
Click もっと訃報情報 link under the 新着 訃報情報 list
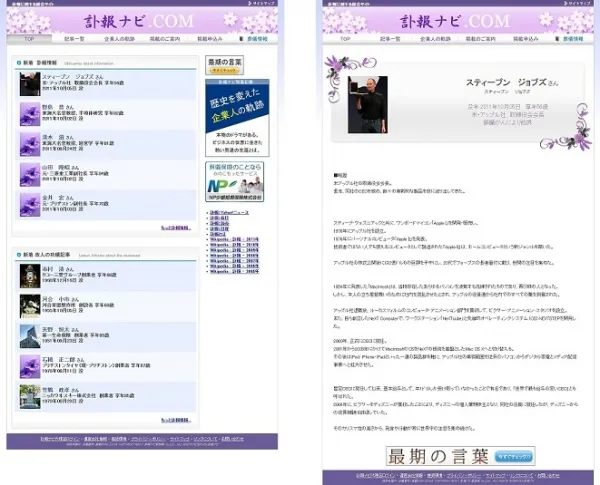(176, 228)
